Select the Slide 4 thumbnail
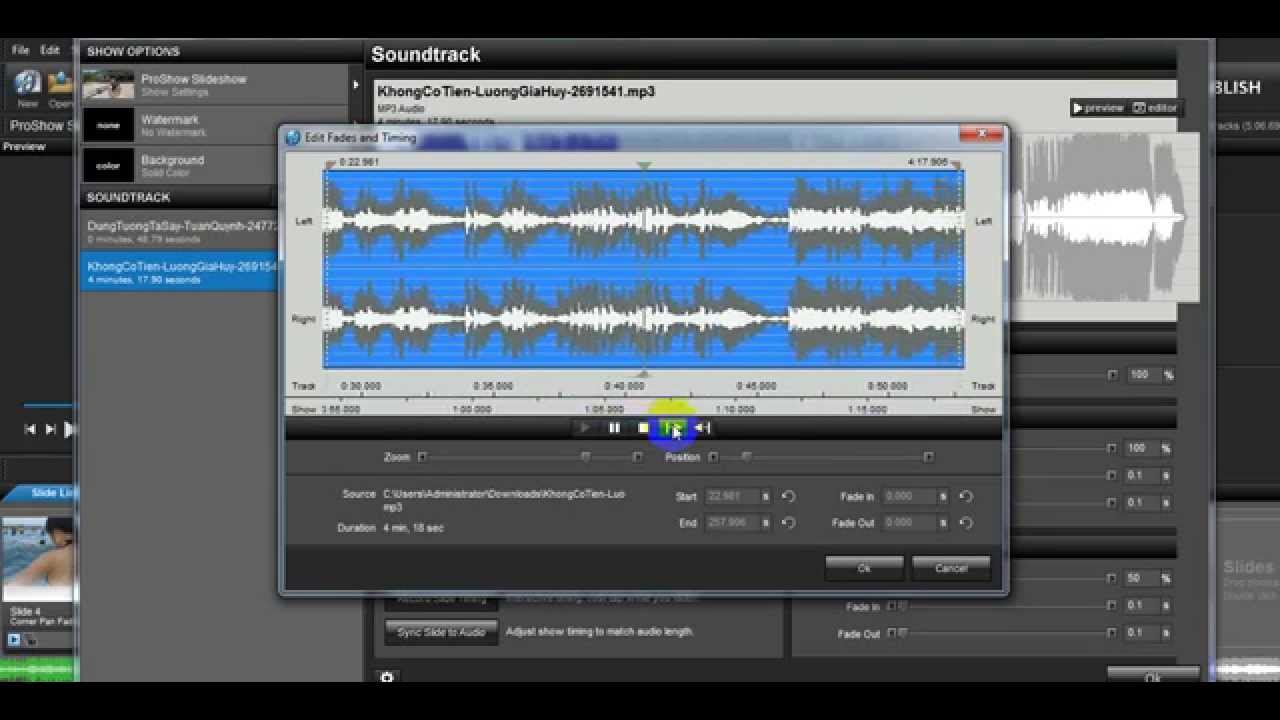Image resolution: width=1280 pixels, height=720 pixels. pos(39,560)
